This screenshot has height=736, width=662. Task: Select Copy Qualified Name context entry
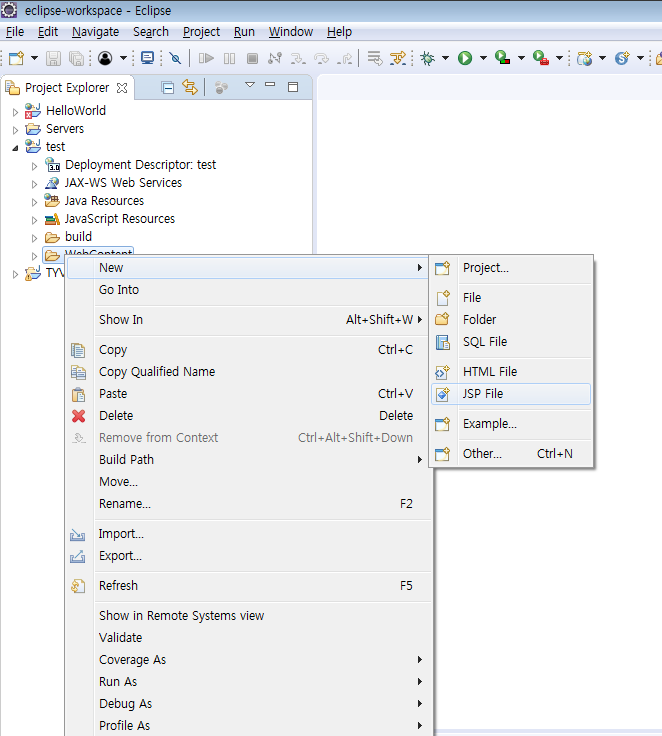pos(248,372)
